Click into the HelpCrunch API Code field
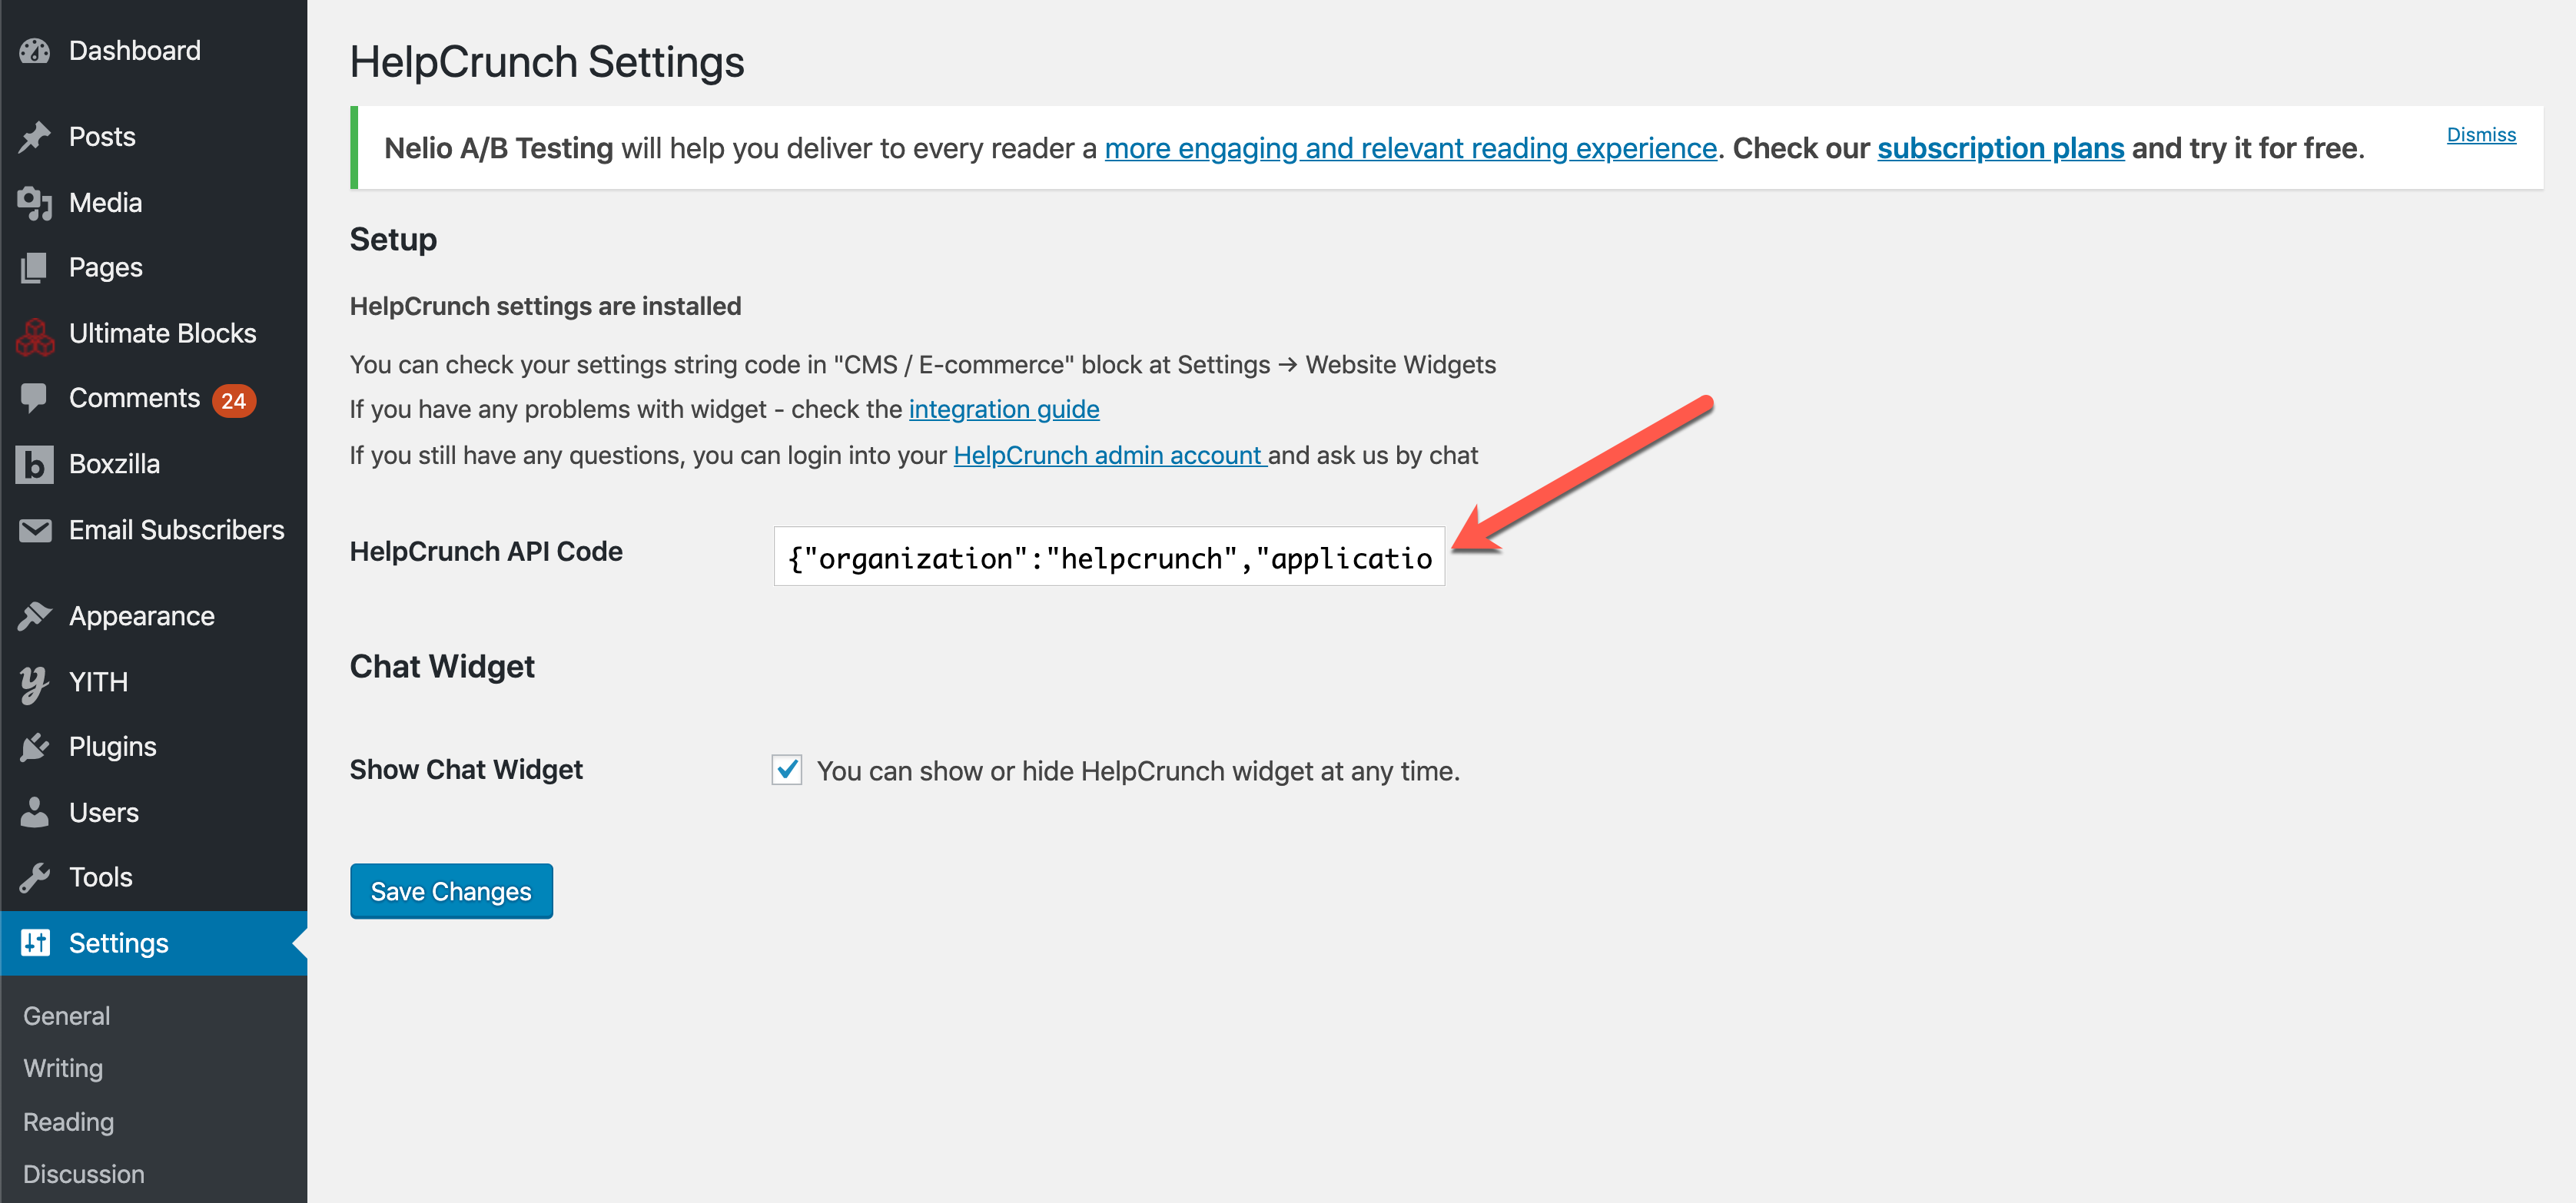The width and height of the screenshot is (2576, 1203). coord(1109,557)
